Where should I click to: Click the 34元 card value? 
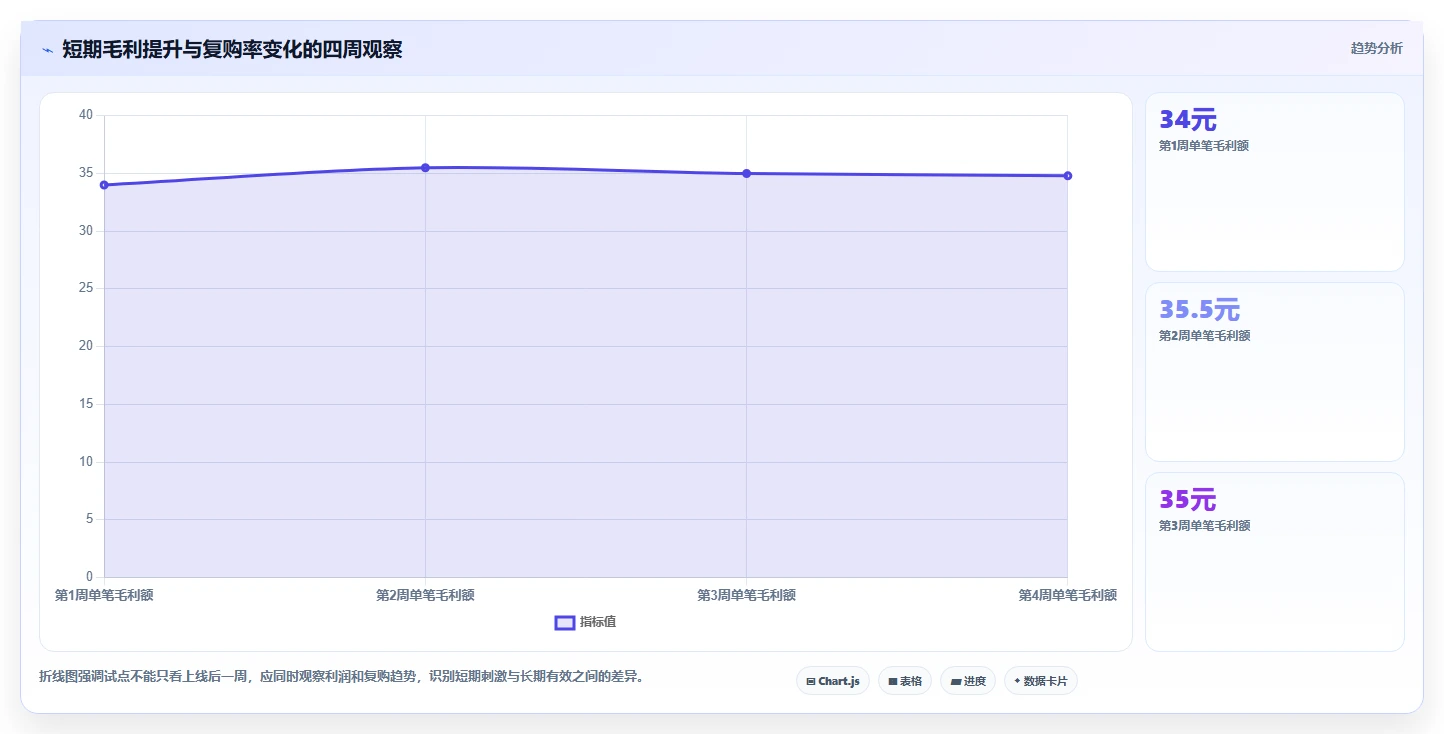click(1188, 120)
